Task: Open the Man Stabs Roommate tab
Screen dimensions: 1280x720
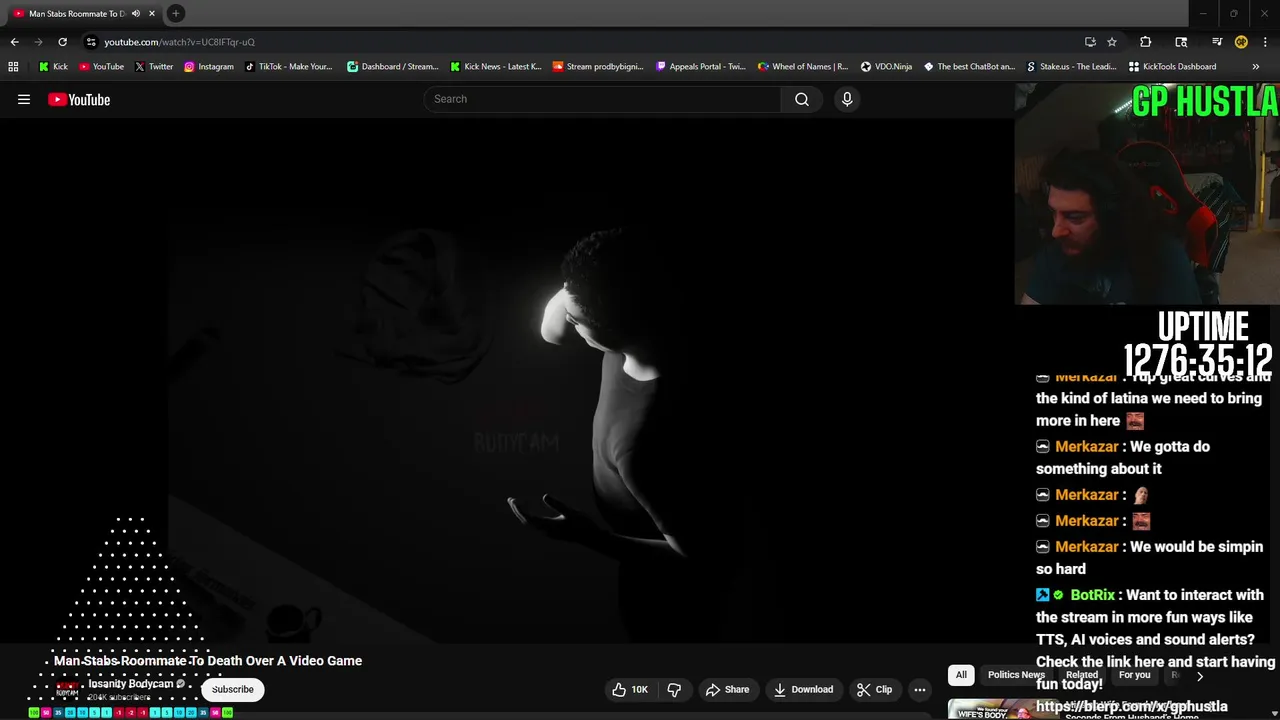Action: pos(78,14)
